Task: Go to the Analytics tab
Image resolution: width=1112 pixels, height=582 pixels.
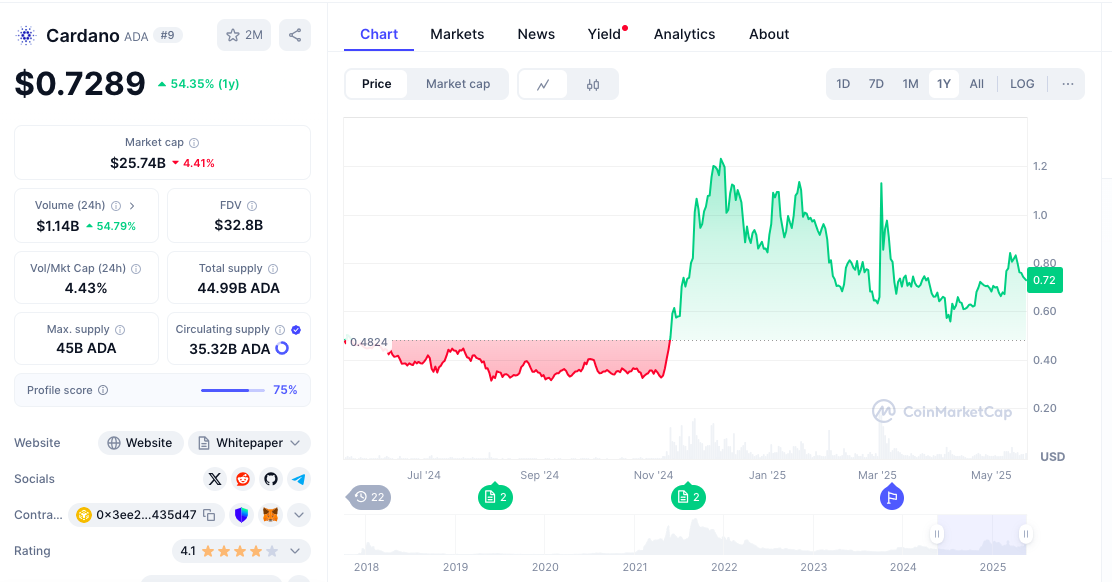Action: click(x=684, y=34)
